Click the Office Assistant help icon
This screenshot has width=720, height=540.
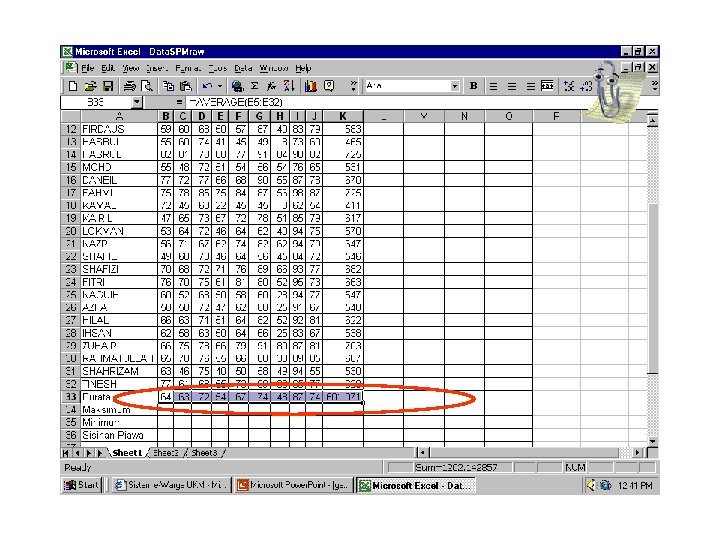329,86
